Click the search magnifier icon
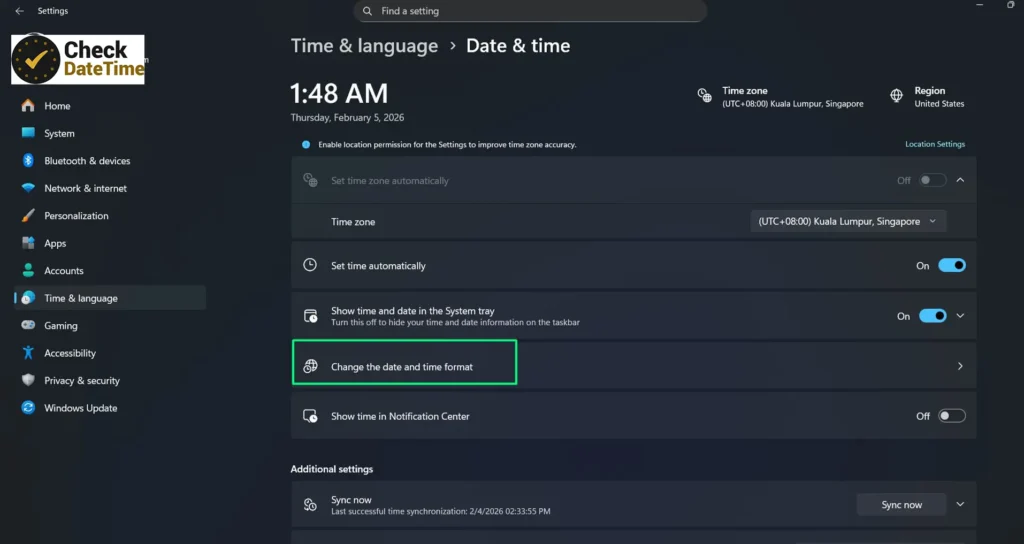This screenshot has height=544, width=1024. tap(368, 11)
